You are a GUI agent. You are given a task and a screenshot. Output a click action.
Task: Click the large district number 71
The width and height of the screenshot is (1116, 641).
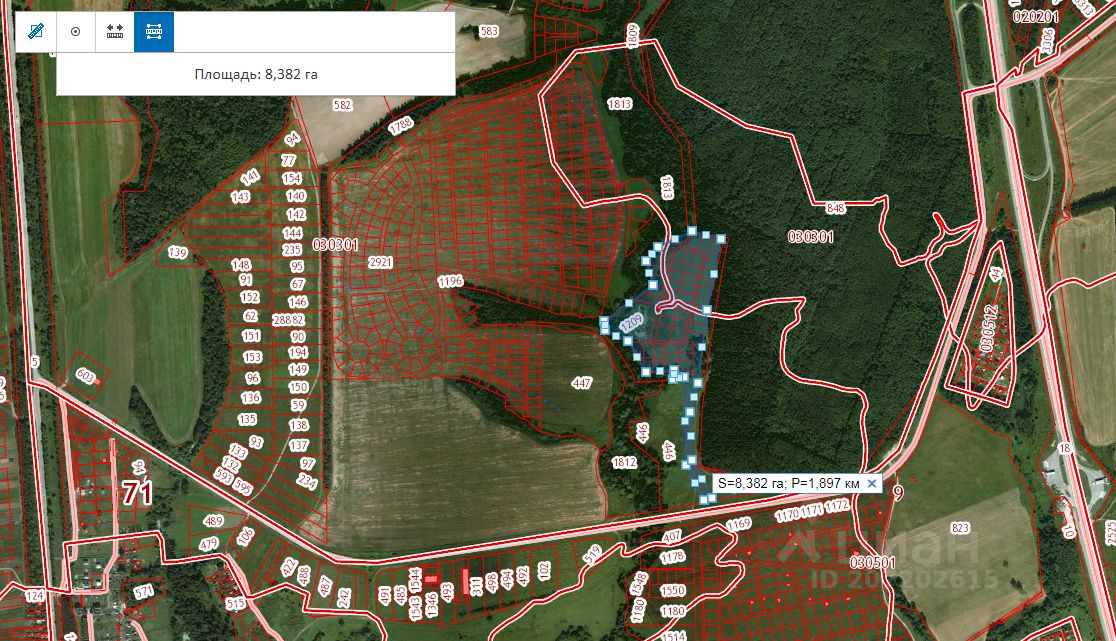[137, 492]
